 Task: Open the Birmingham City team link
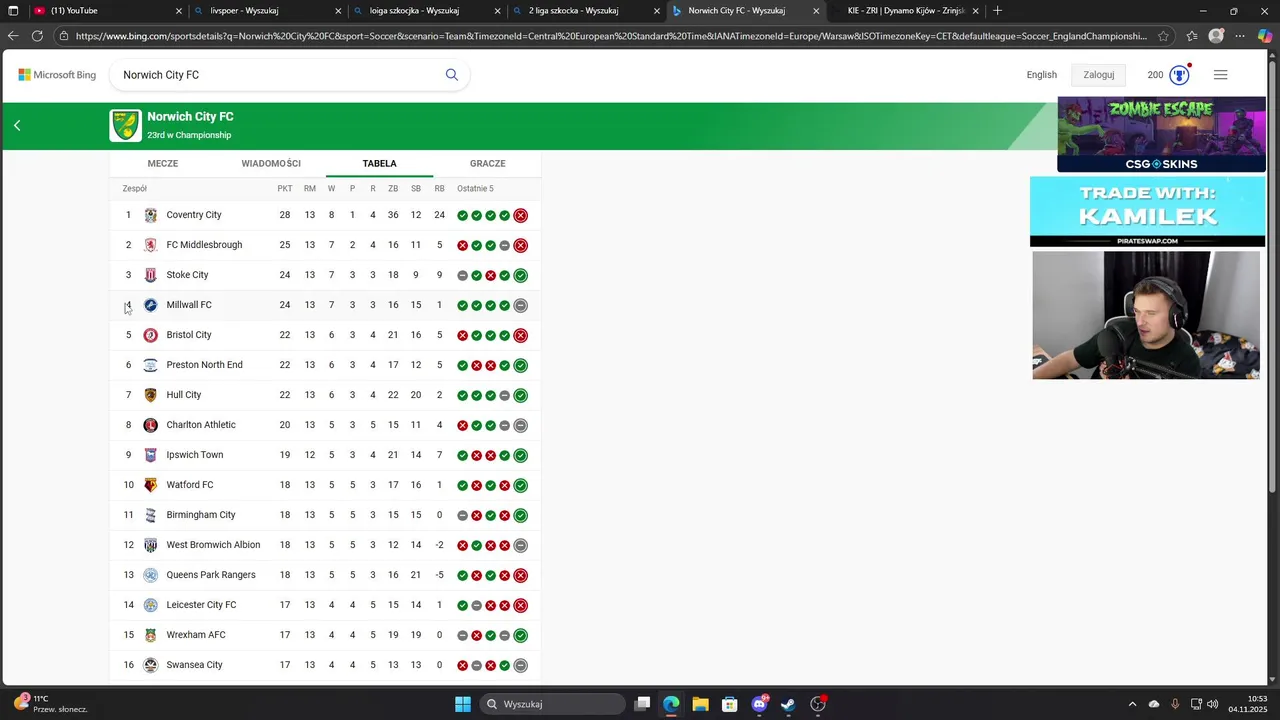(201, 515)
